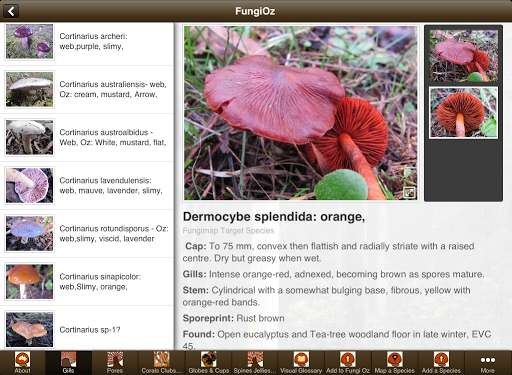Tap Add to Fungi Oz

(348, 363)
